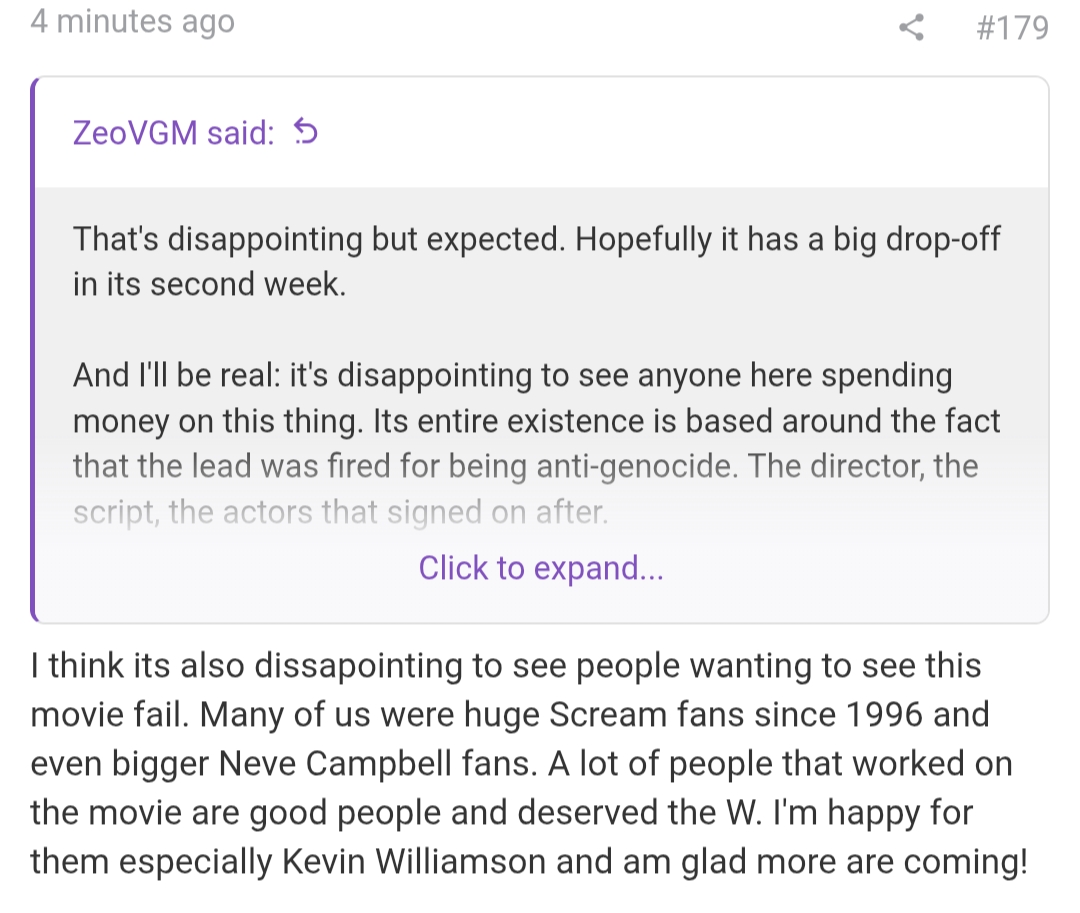1080x913 pixels.
Task: Click the share icon for this post
Action: 911,26
